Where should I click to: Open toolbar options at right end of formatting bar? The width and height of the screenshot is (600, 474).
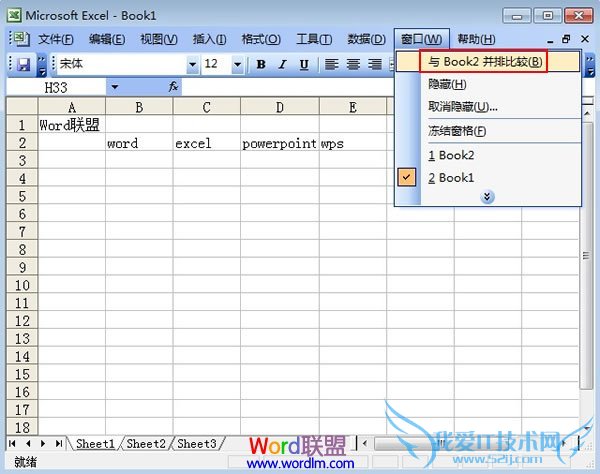click(590, 65)
